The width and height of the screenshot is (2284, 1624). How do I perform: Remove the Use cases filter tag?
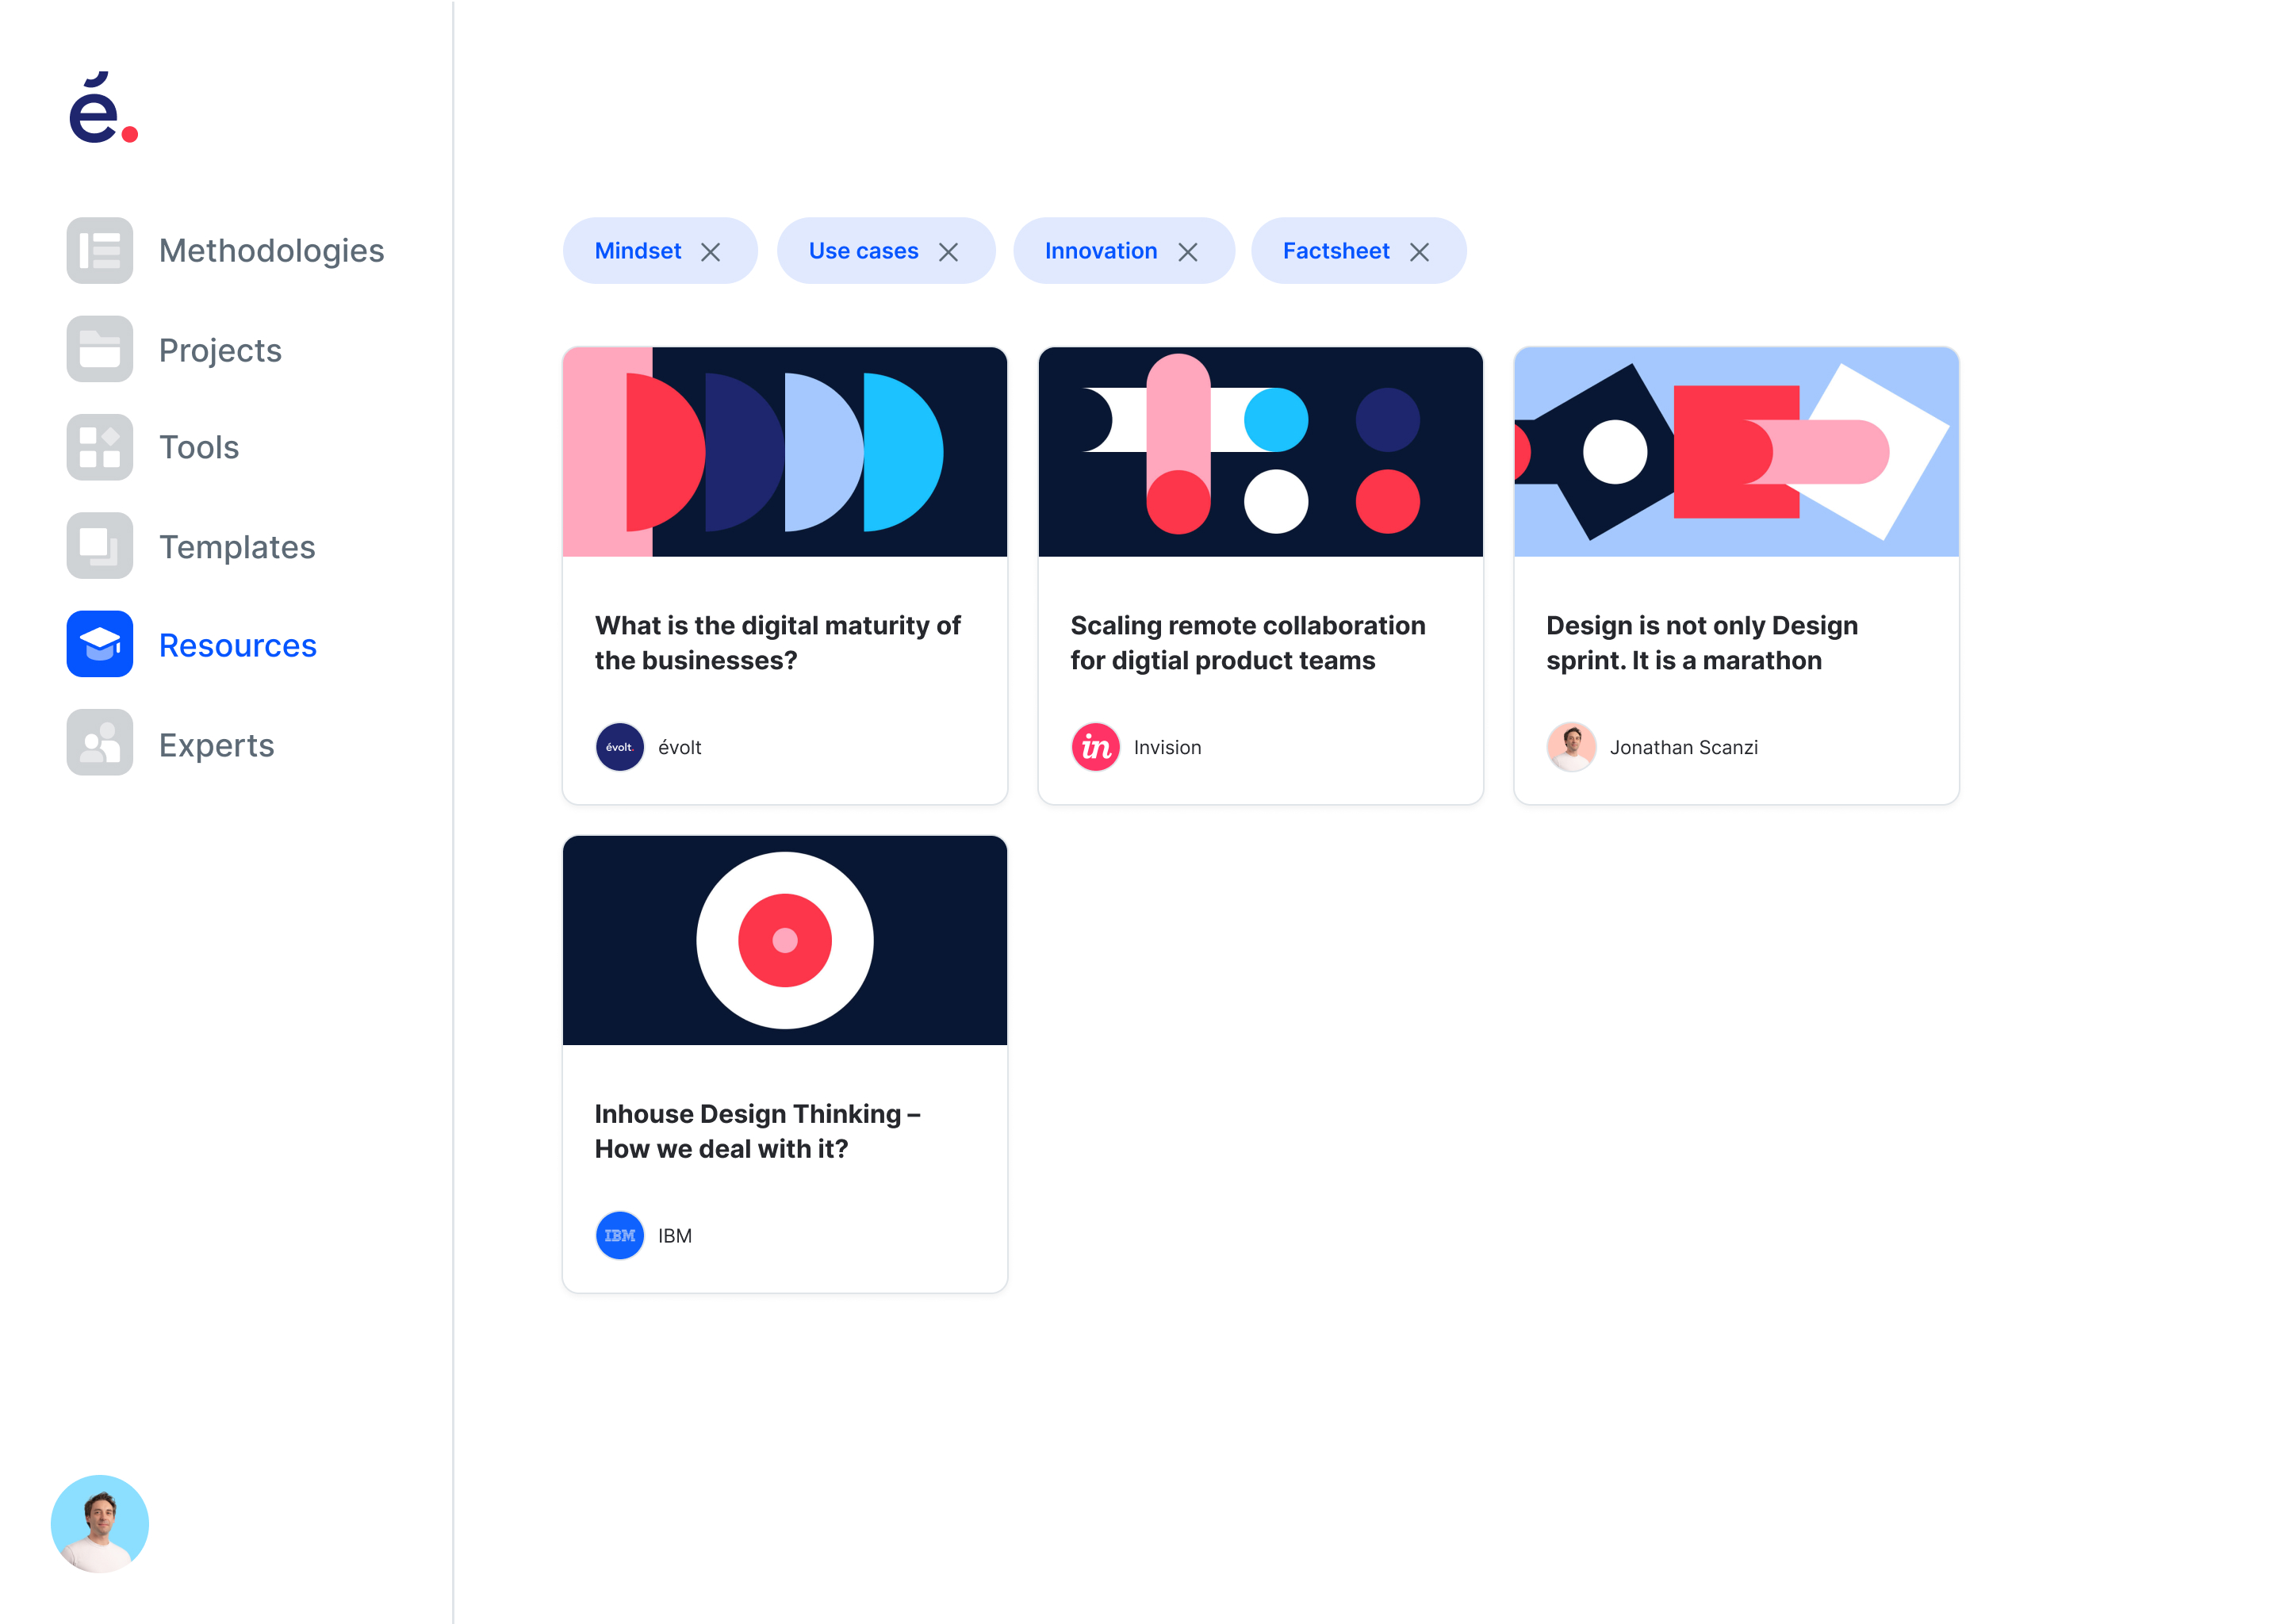point(948,252)
